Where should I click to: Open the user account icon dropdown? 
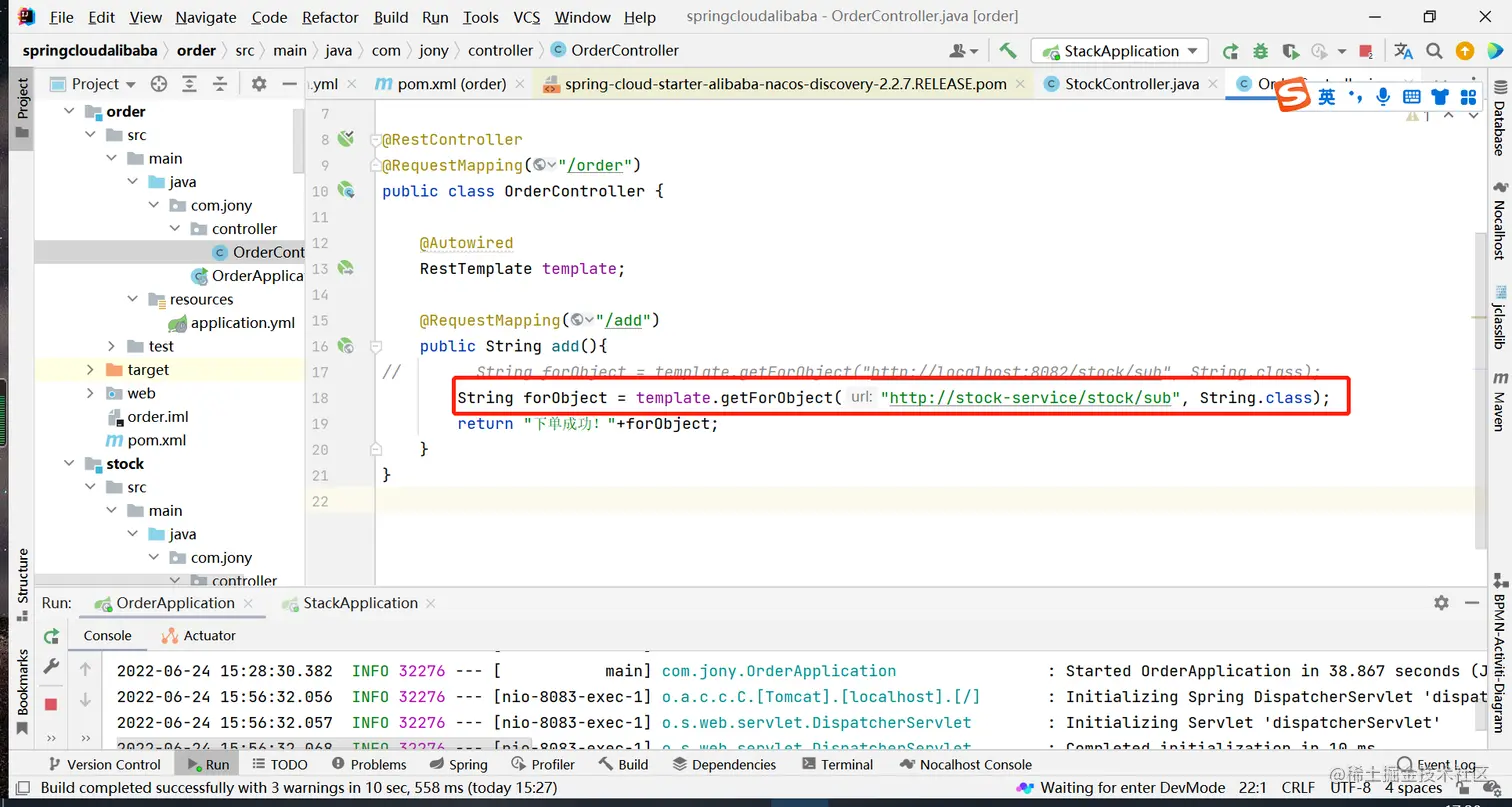pos(964,51)
